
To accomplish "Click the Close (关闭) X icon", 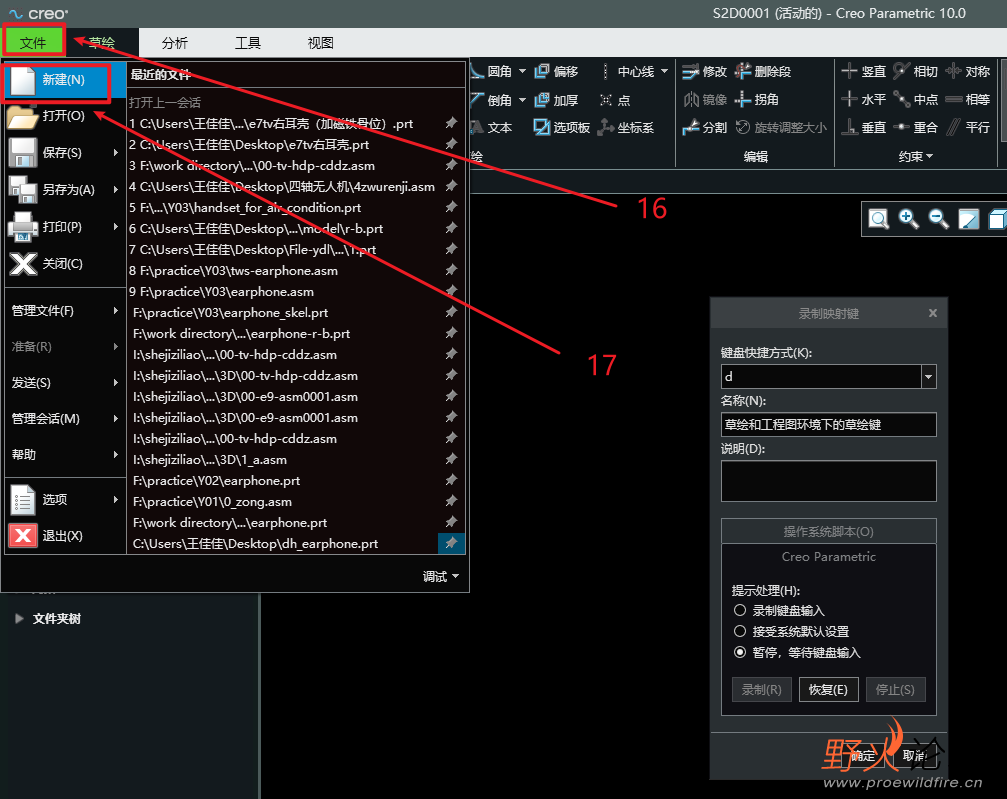I will (x=22, y=263).
